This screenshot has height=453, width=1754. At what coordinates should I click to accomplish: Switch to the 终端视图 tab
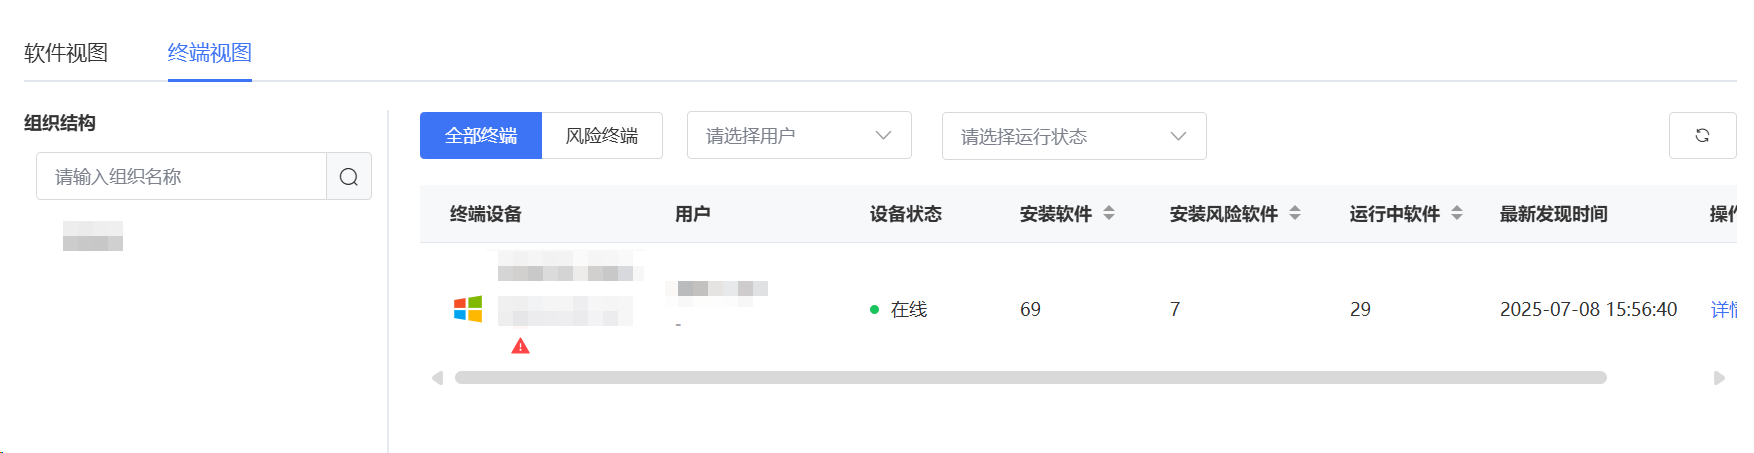point(210,53)
